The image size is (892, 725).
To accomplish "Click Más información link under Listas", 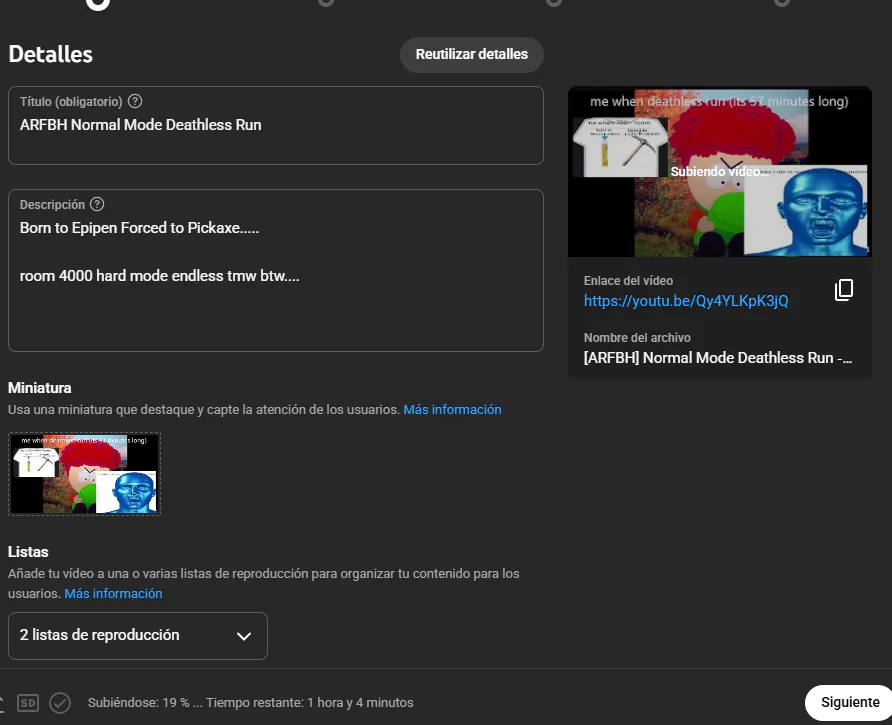I will 113,594.
